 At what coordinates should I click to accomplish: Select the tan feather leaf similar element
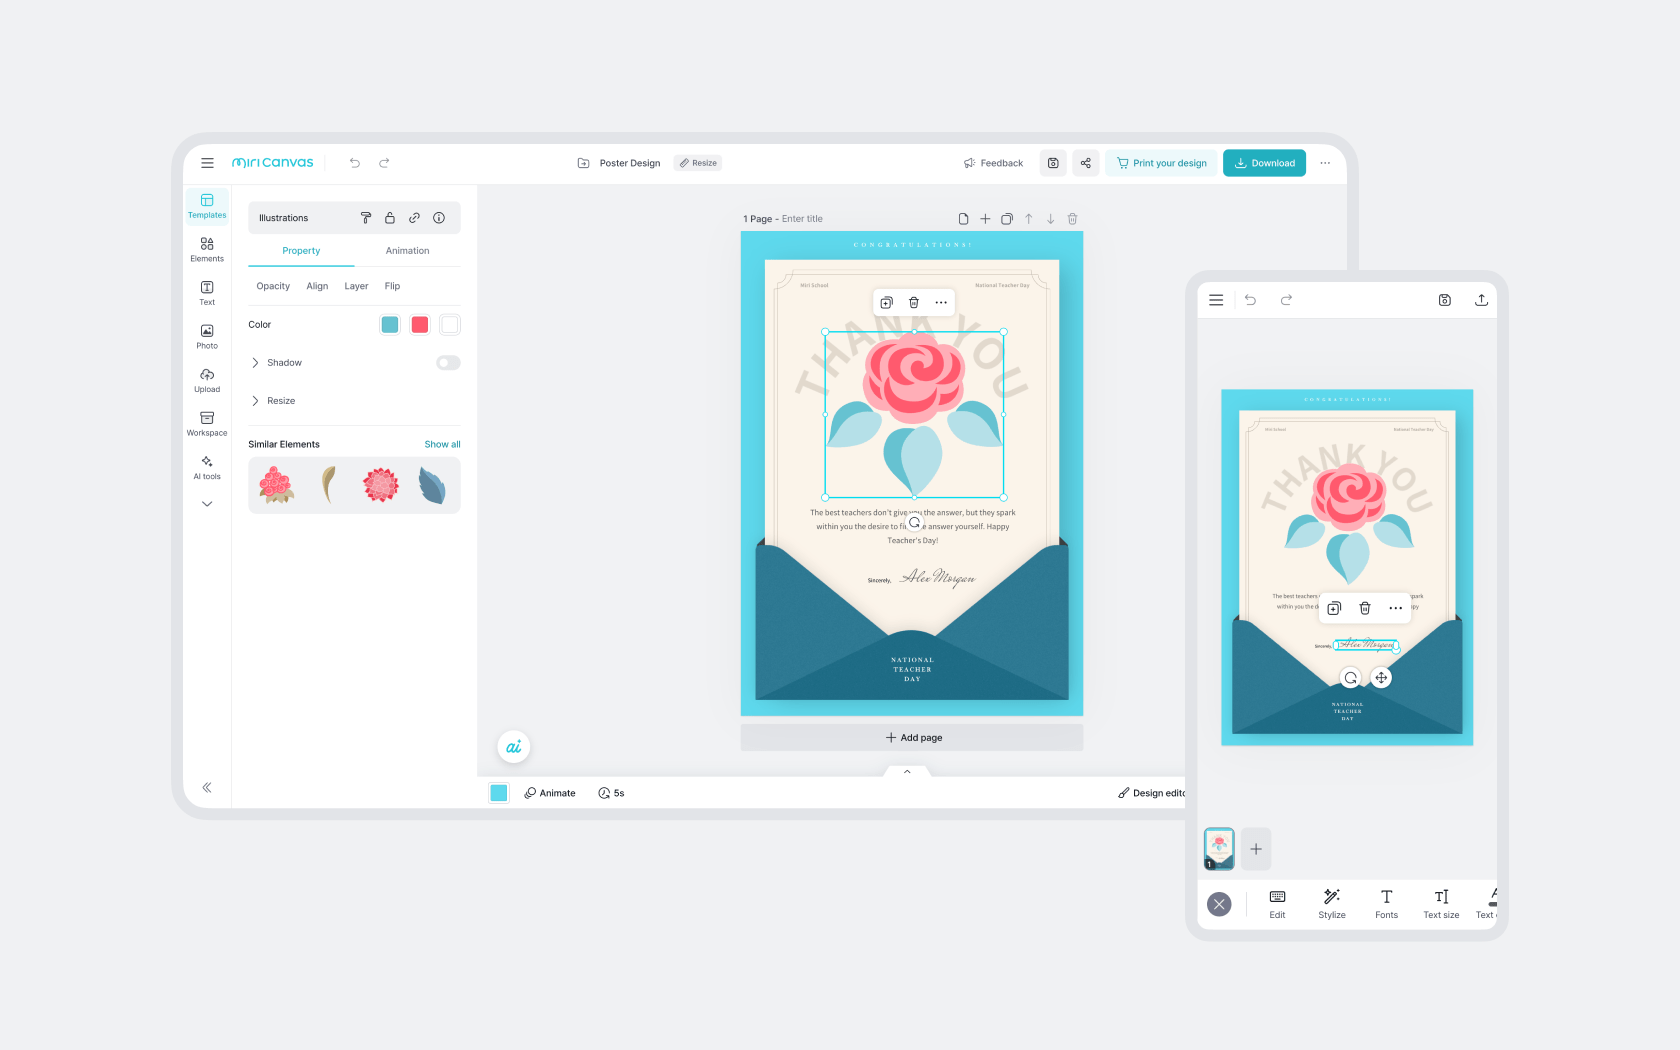328,485
